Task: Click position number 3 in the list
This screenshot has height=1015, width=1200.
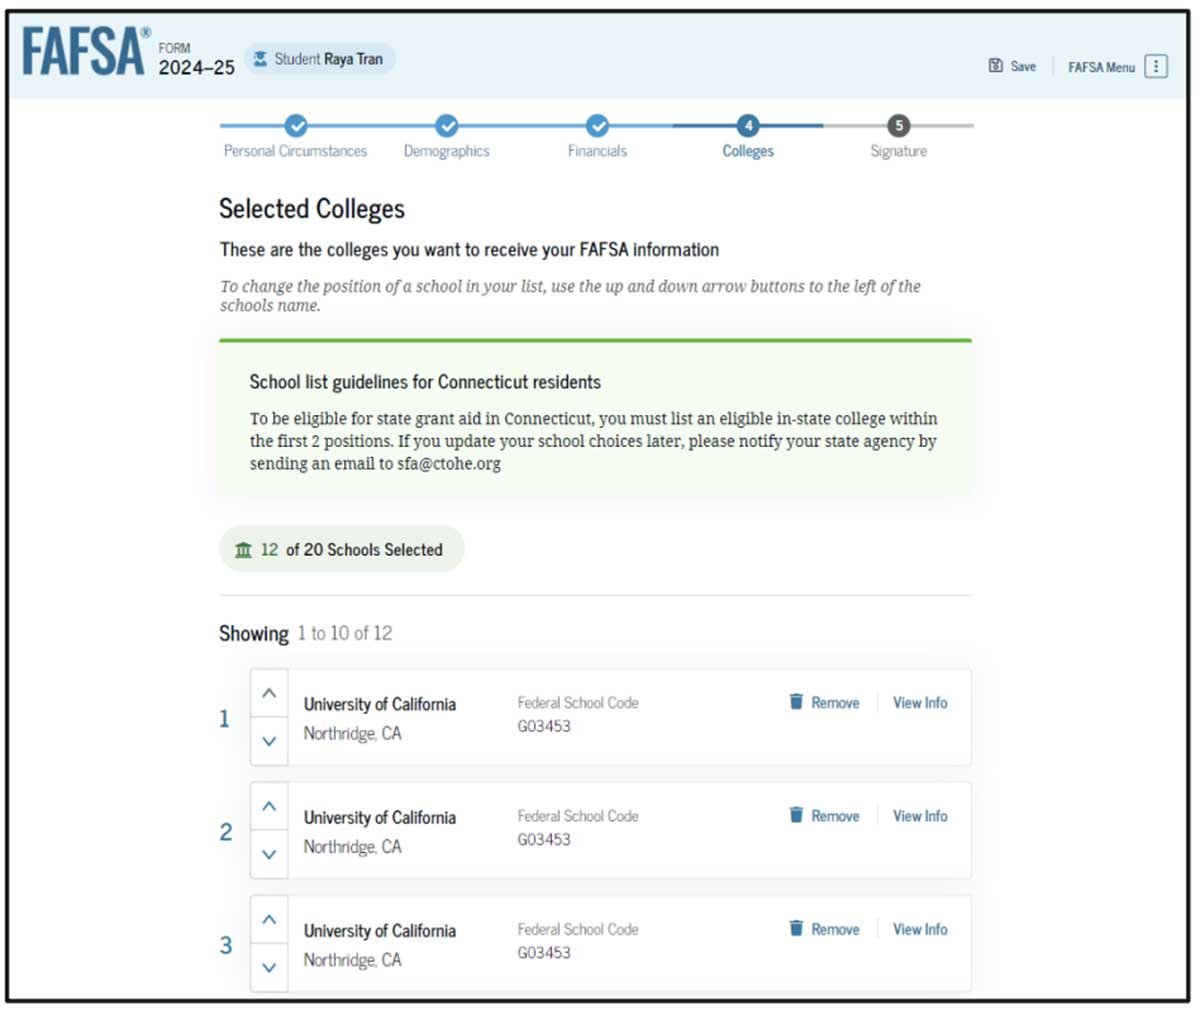Action: (225, 944)
